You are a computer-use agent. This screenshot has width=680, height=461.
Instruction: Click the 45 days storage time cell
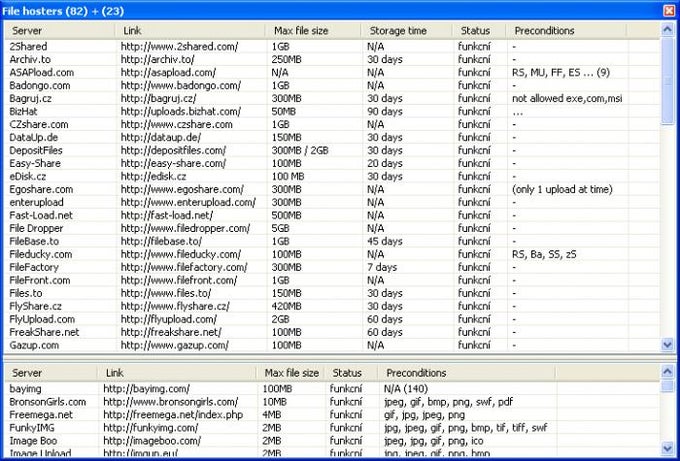click(385, 242)
